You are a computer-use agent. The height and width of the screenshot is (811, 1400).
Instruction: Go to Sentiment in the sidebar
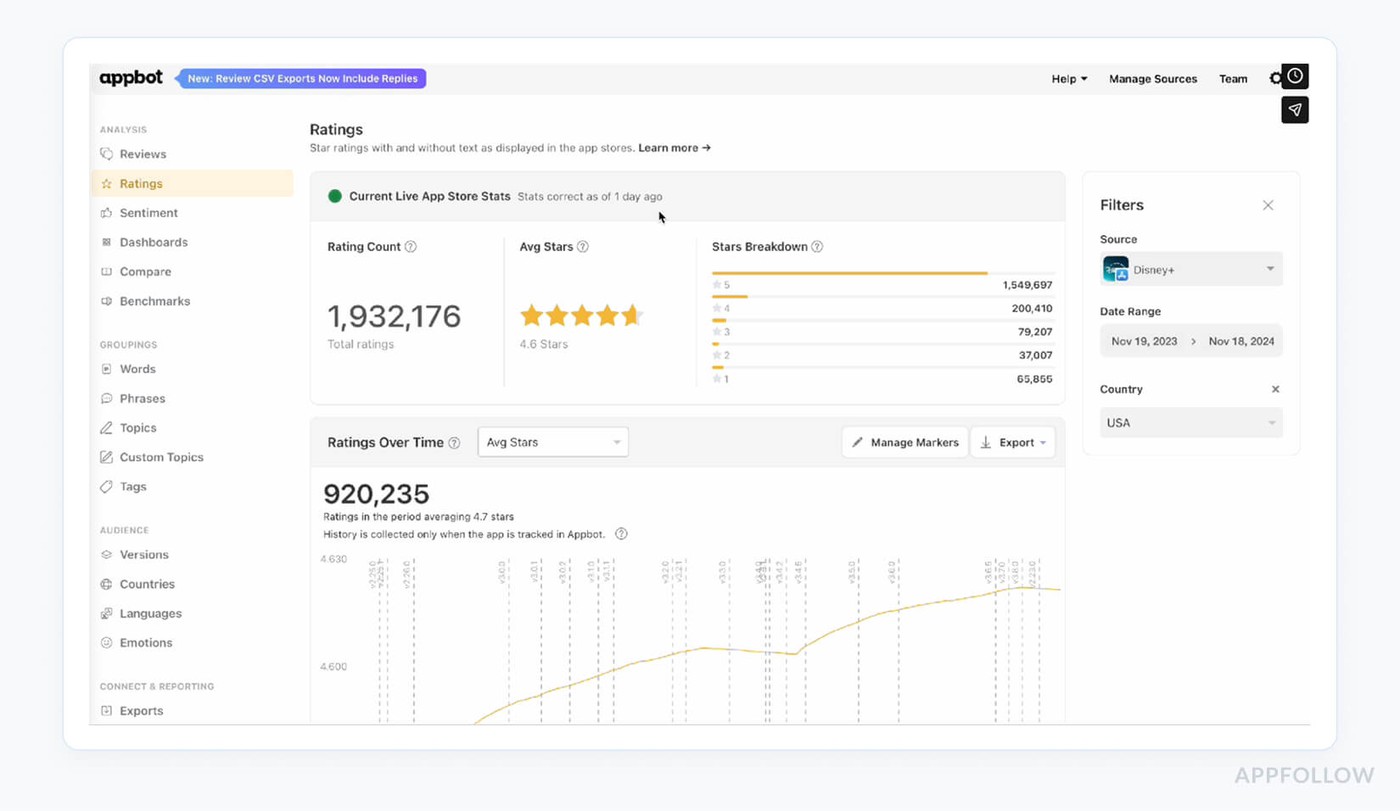[x=148, y=213]
